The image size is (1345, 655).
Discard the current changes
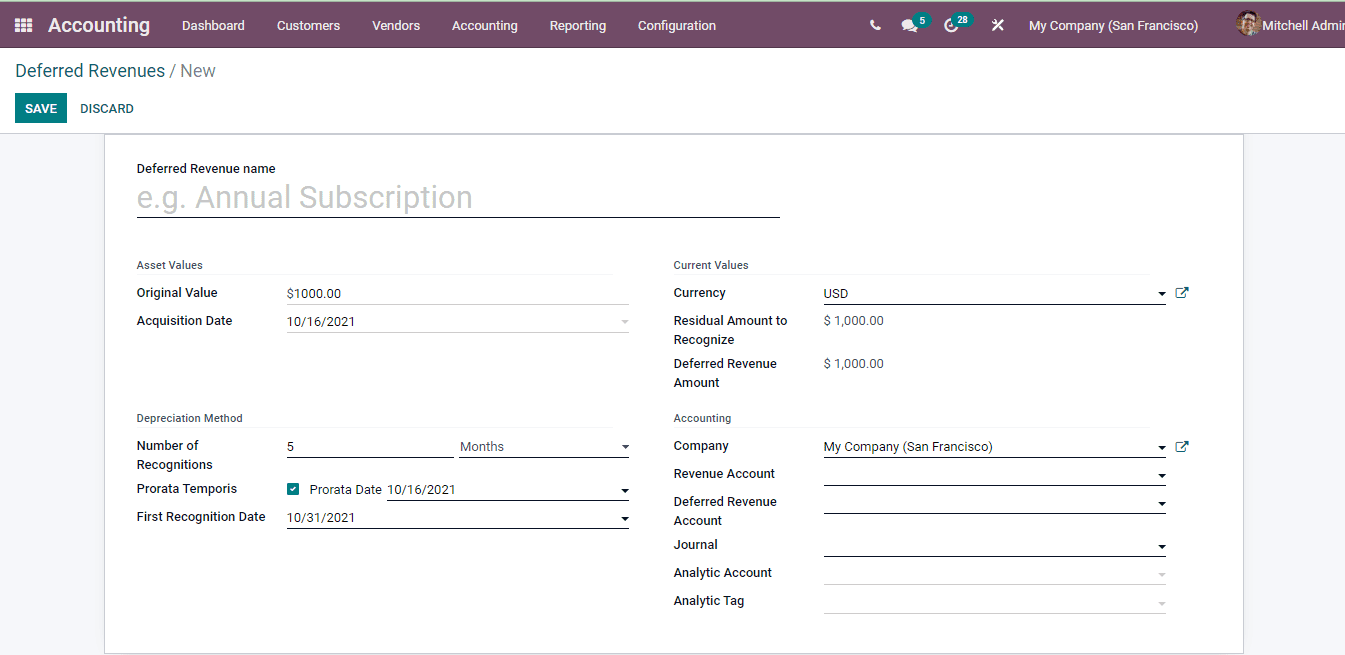(106, 108)
